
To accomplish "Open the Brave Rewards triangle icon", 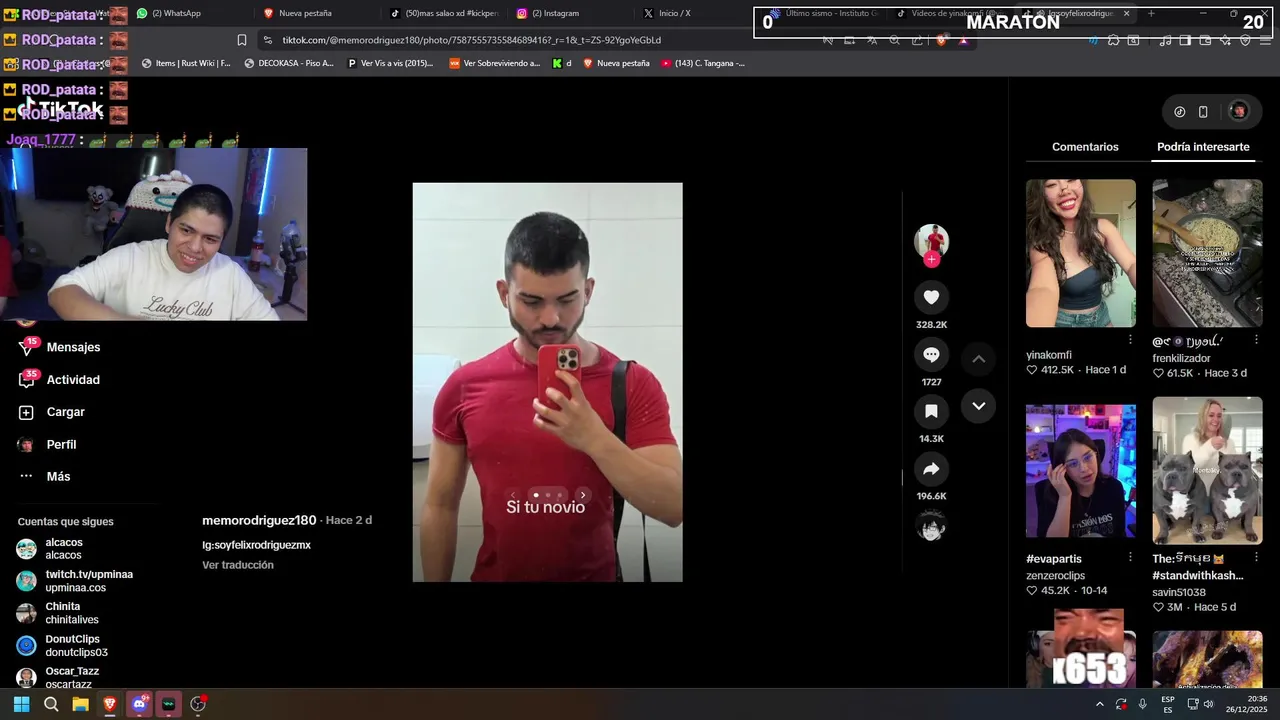I will click(963, 40).
